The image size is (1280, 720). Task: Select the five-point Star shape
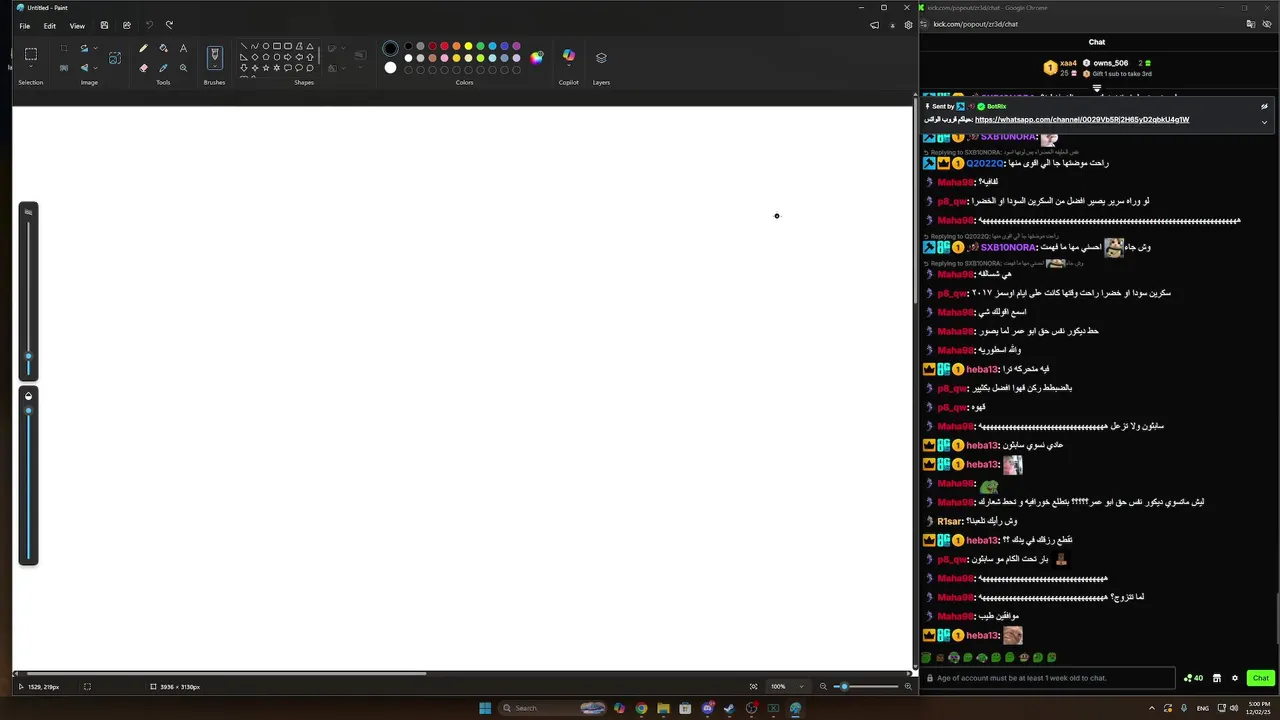[266, 68]
